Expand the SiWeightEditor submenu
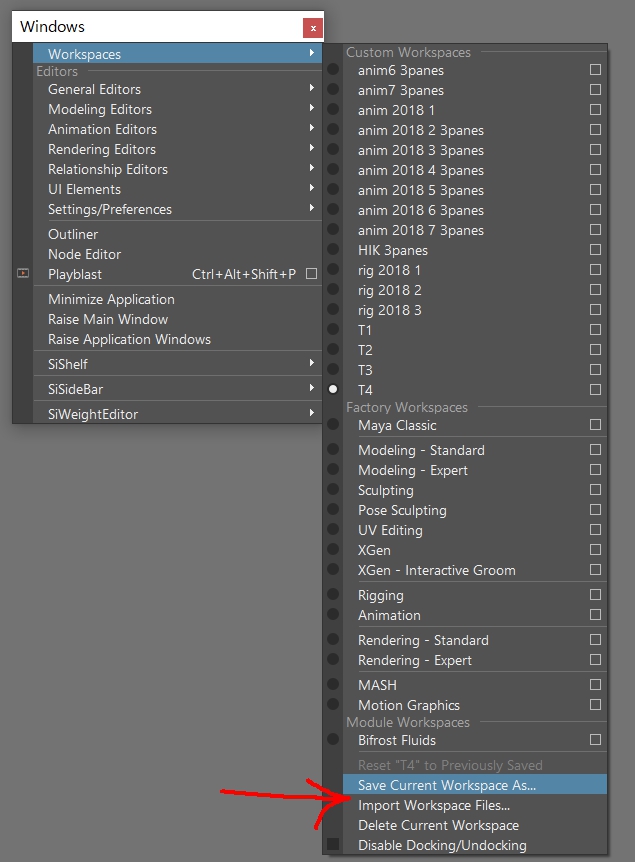The height and width of the screenshot is (862, 635). click(x=312, y=413)
